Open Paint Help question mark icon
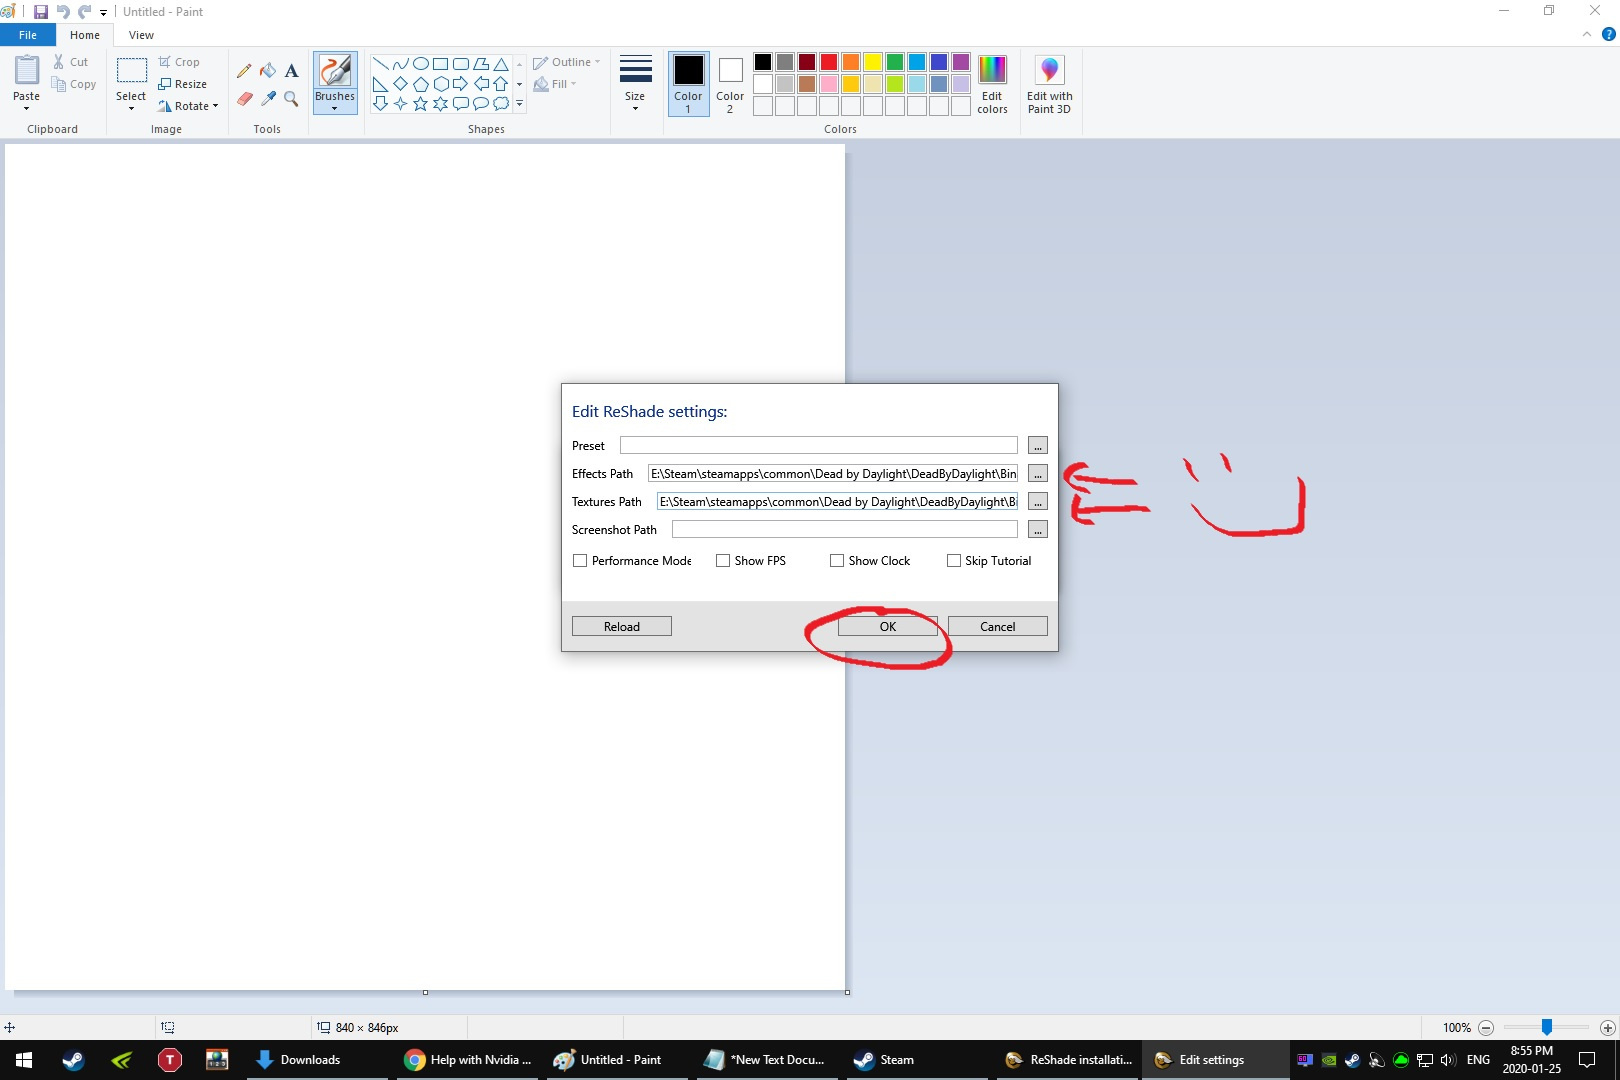 pos(1609,34)
